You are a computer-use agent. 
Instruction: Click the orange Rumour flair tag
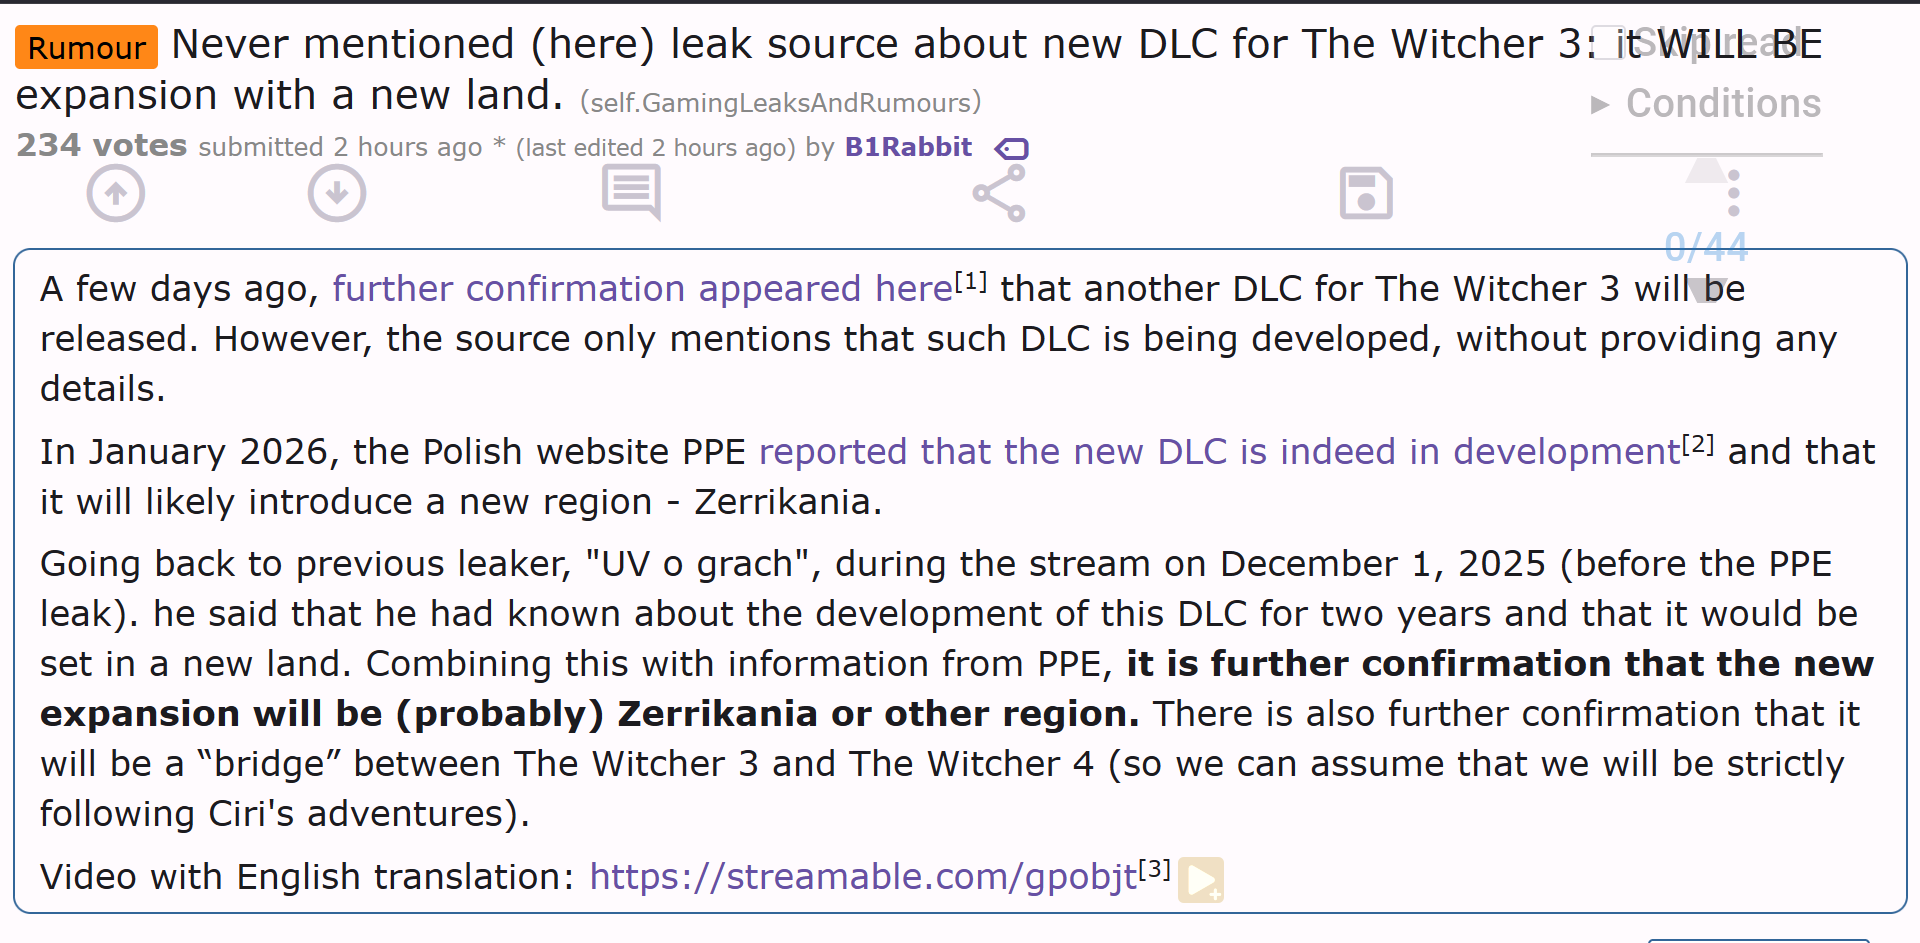coord(87,48)
